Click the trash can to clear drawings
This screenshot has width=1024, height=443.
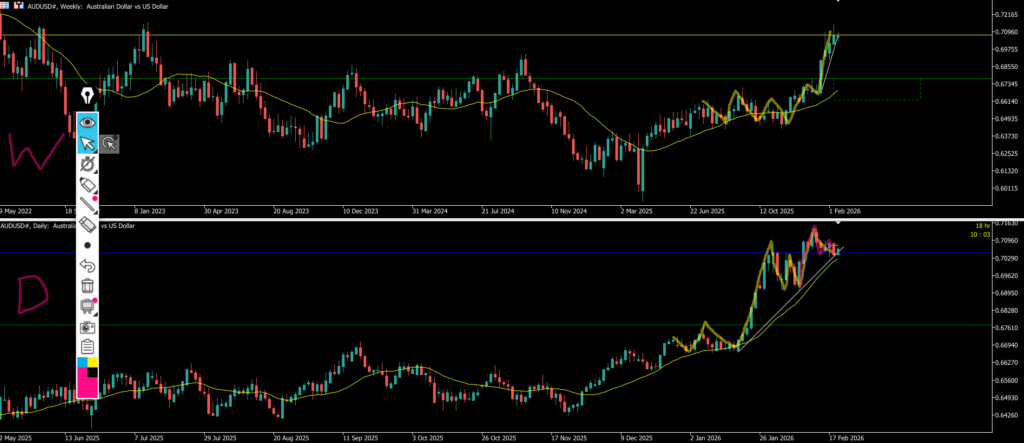88,286
